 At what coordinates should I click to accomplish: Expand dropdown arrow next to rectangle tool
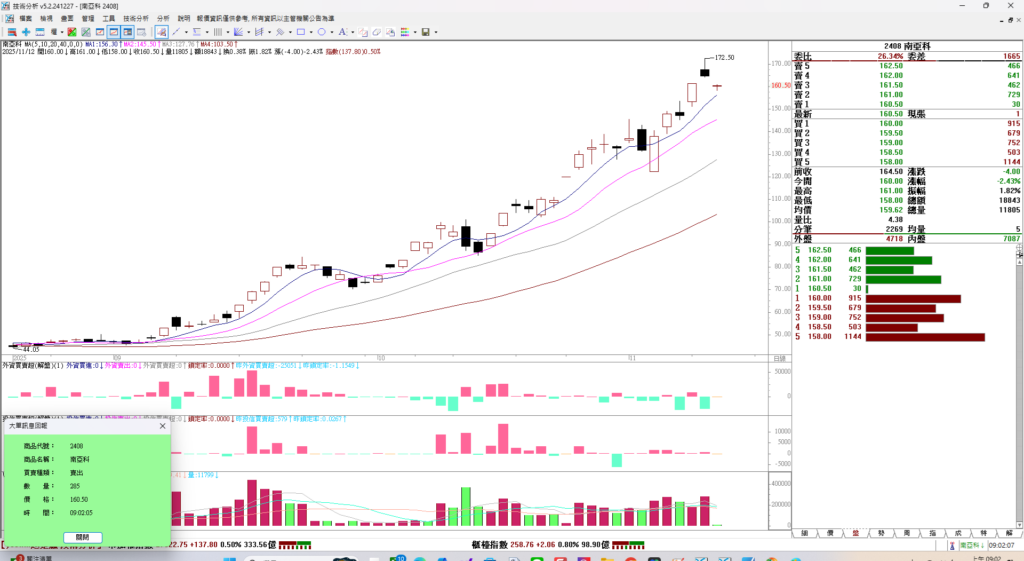tap(310, 32)
